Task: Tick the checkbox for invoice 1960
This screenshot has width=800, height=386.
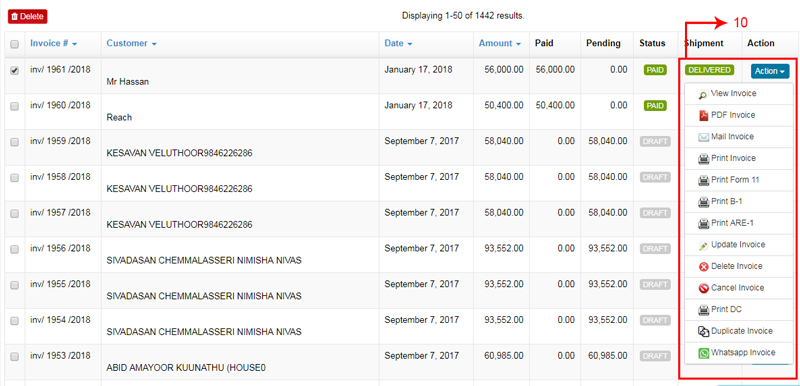Action: click(x=15, y=107)
